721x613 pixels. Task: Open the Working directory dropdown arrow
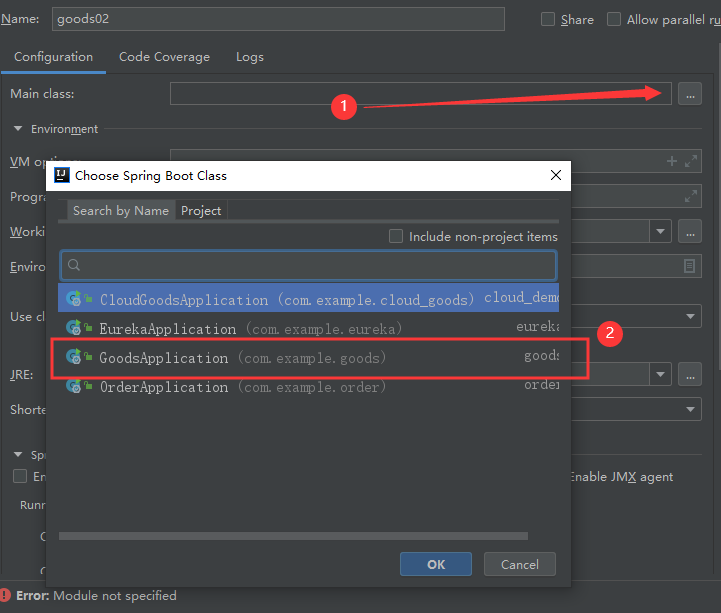click(660, 231)
